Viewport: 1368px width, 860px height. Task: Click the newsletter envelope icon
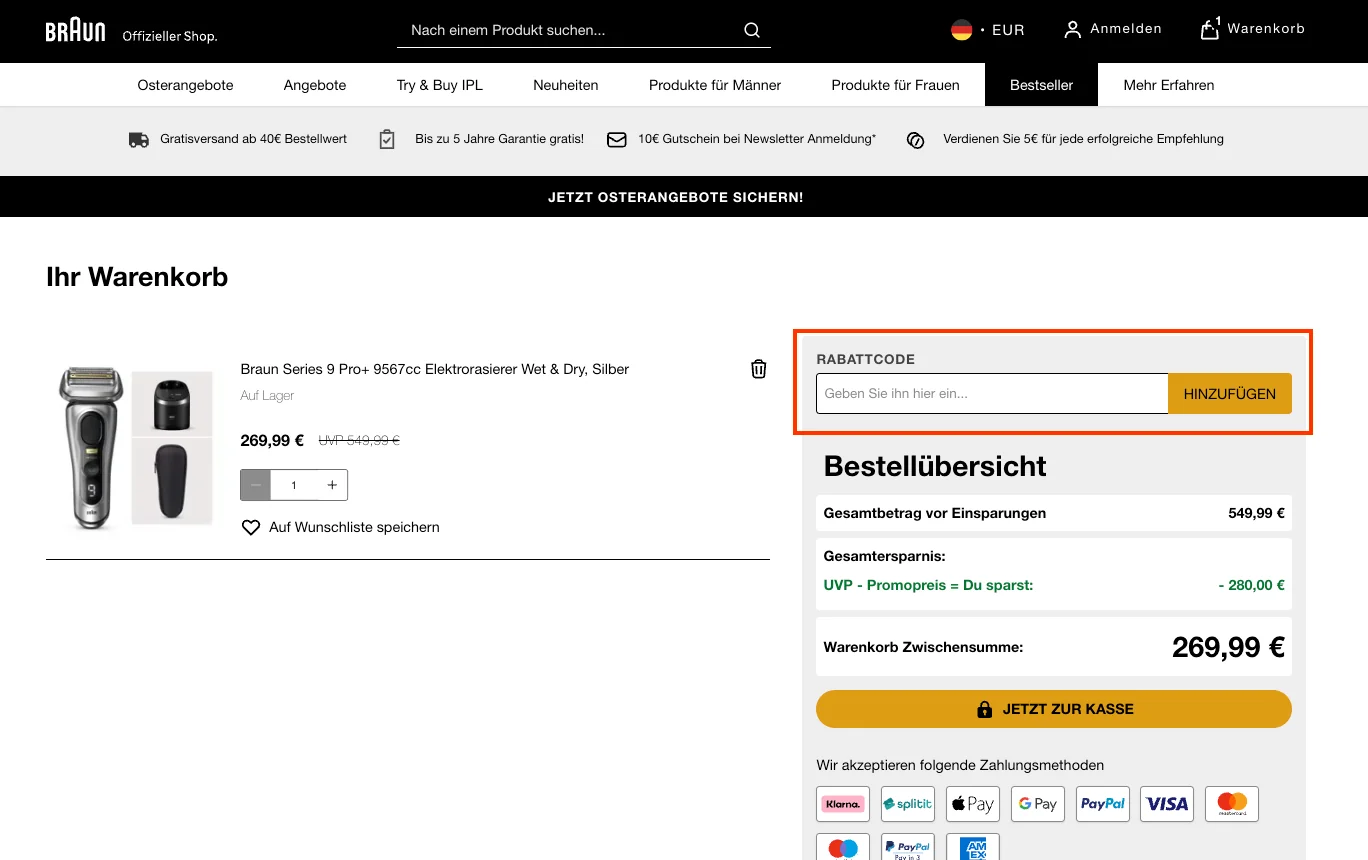tap(617, 140)
